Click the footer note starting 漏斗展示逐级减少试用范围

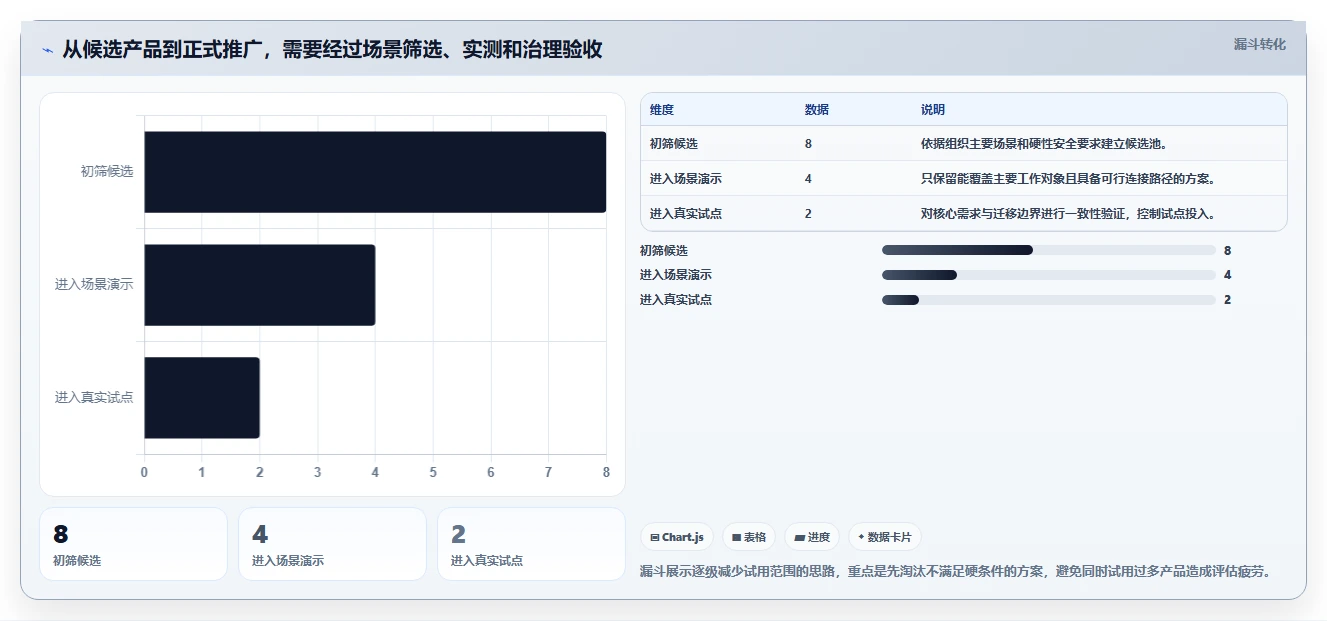pos(955,572)
